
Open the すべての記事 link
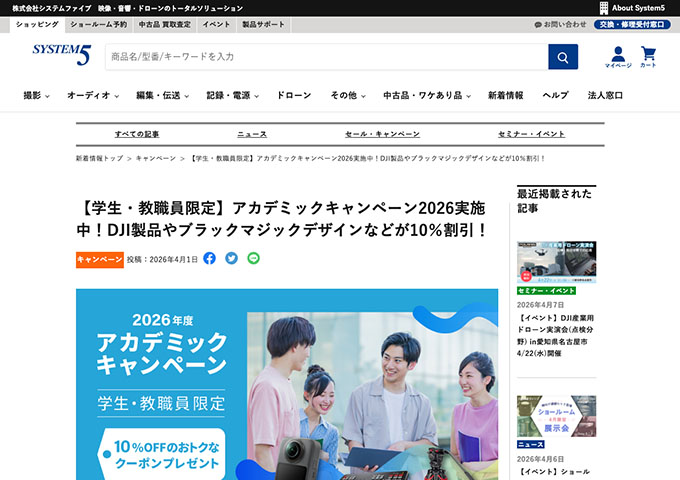coord(137,134)
